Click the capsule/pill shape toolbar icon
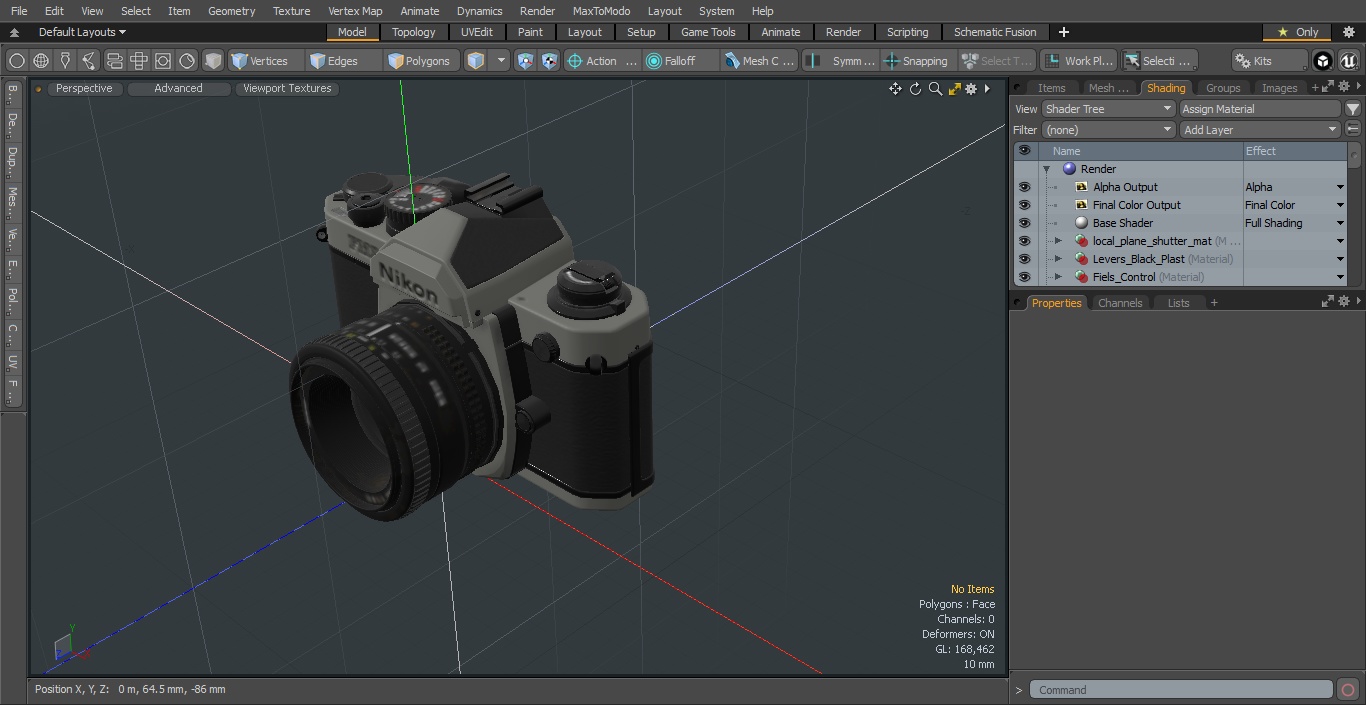The image size is (1366, 705). click(x=114, y=61)
